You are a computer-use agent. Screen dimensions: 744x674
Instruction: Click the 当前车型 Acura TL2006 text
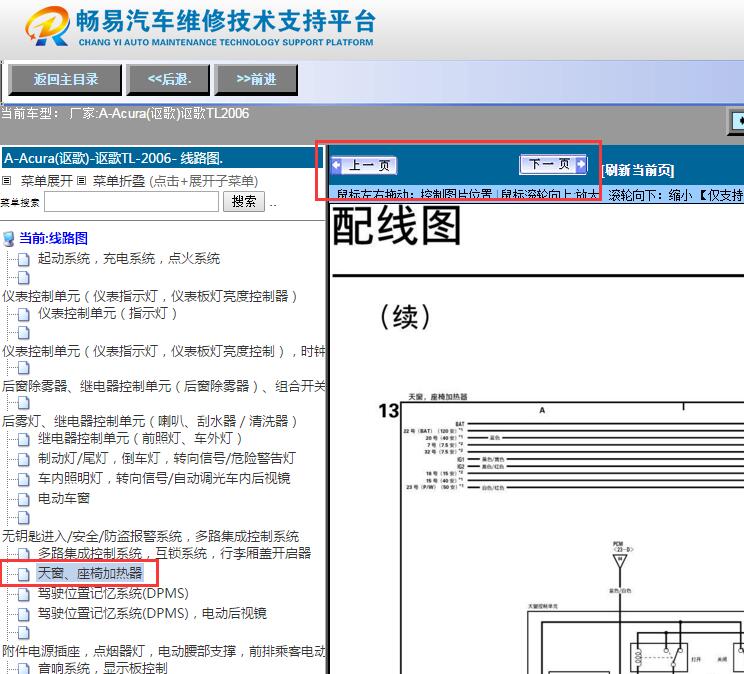coord(125,113)
